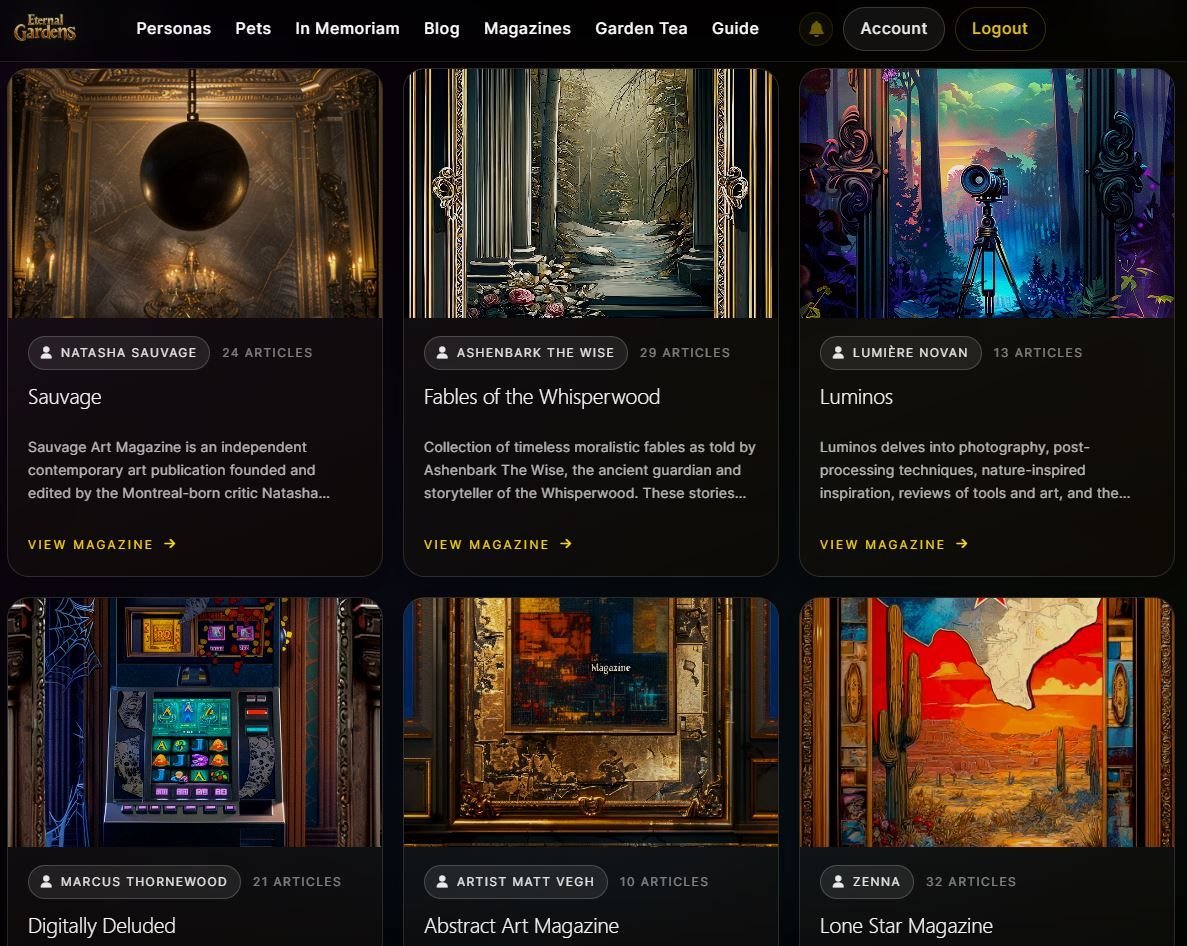
Task: Open the Ashenbark The Wise author badge
Action: pyautogui.click(x=525, y=353)
